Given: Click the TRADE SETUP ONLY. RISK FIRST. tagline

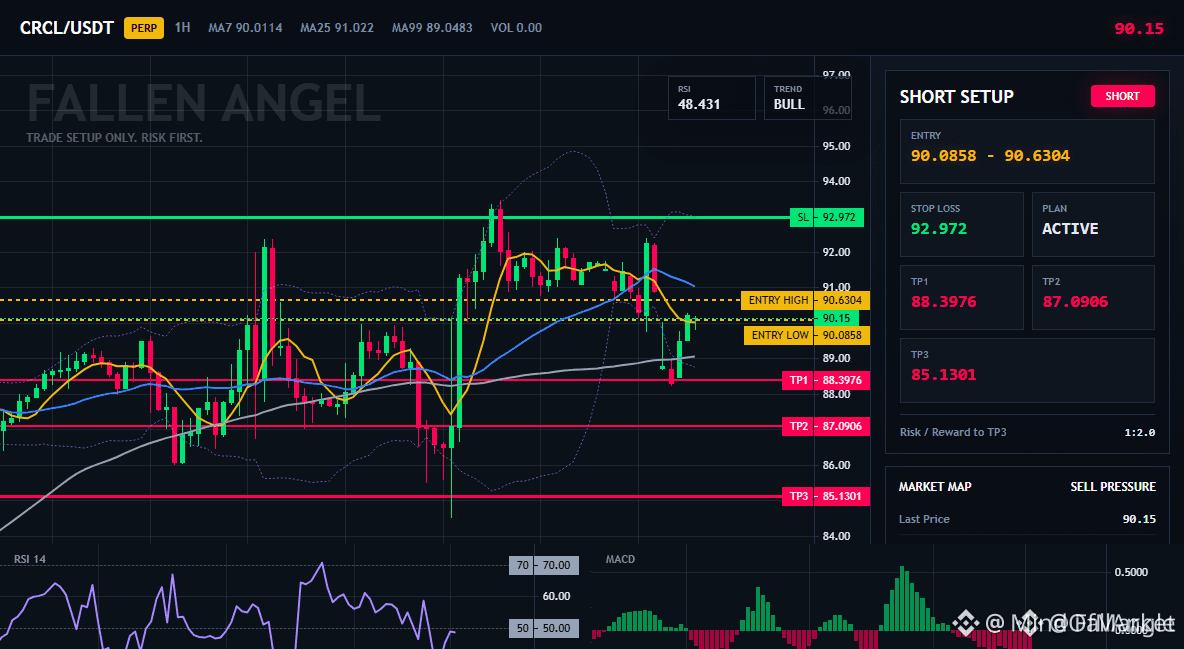Looking at the screenshot, I should coord(114,138).
